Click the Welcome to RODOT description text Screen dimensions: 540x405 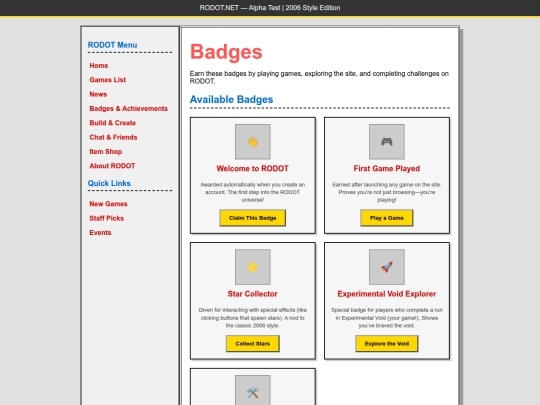(252, 192)
